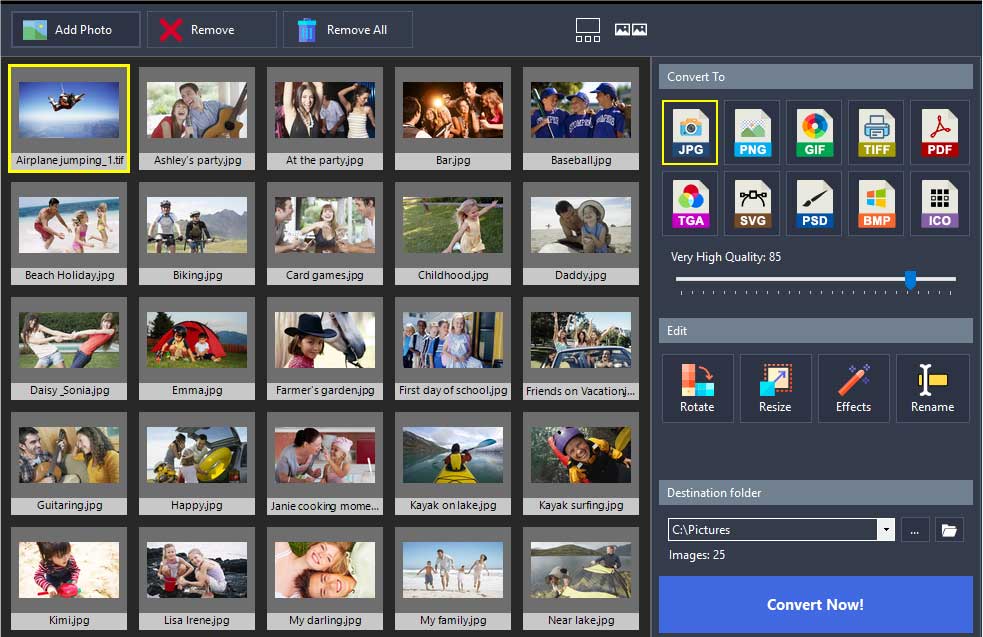Select PSD as the target format

[814, 203]
